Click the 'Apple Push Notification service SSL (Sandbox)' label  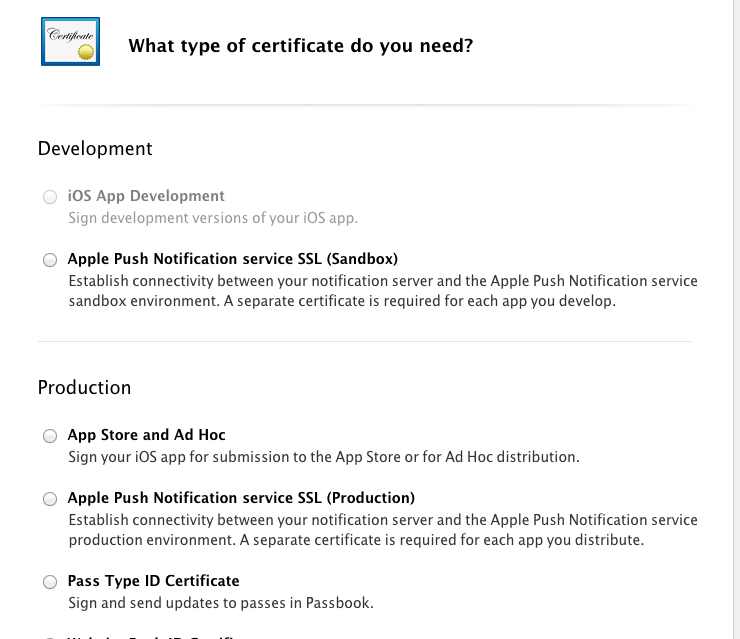[233, 259]
